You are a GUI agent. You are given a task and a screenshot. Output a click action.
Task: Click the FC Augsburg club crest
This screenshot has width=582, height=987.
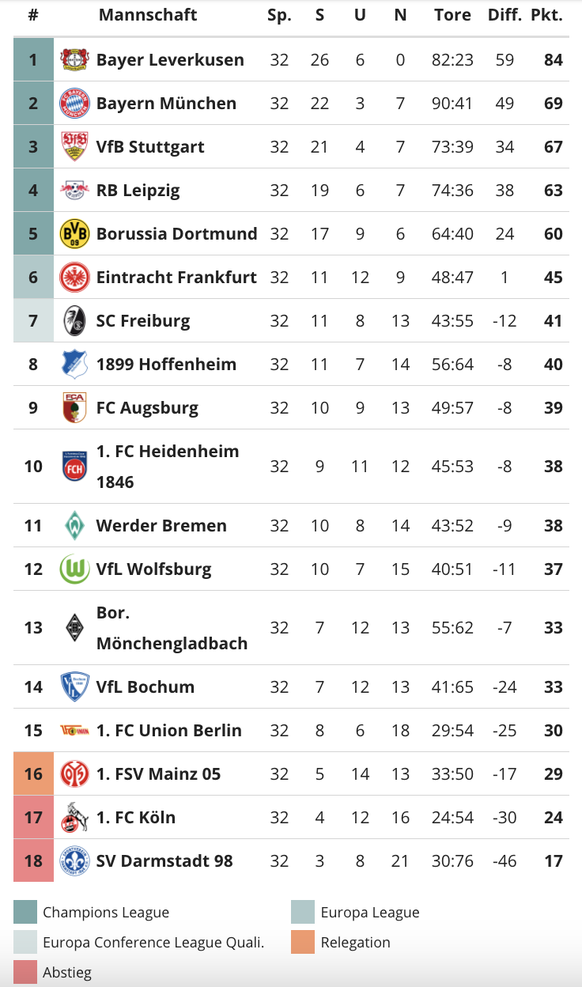(74, 407)
